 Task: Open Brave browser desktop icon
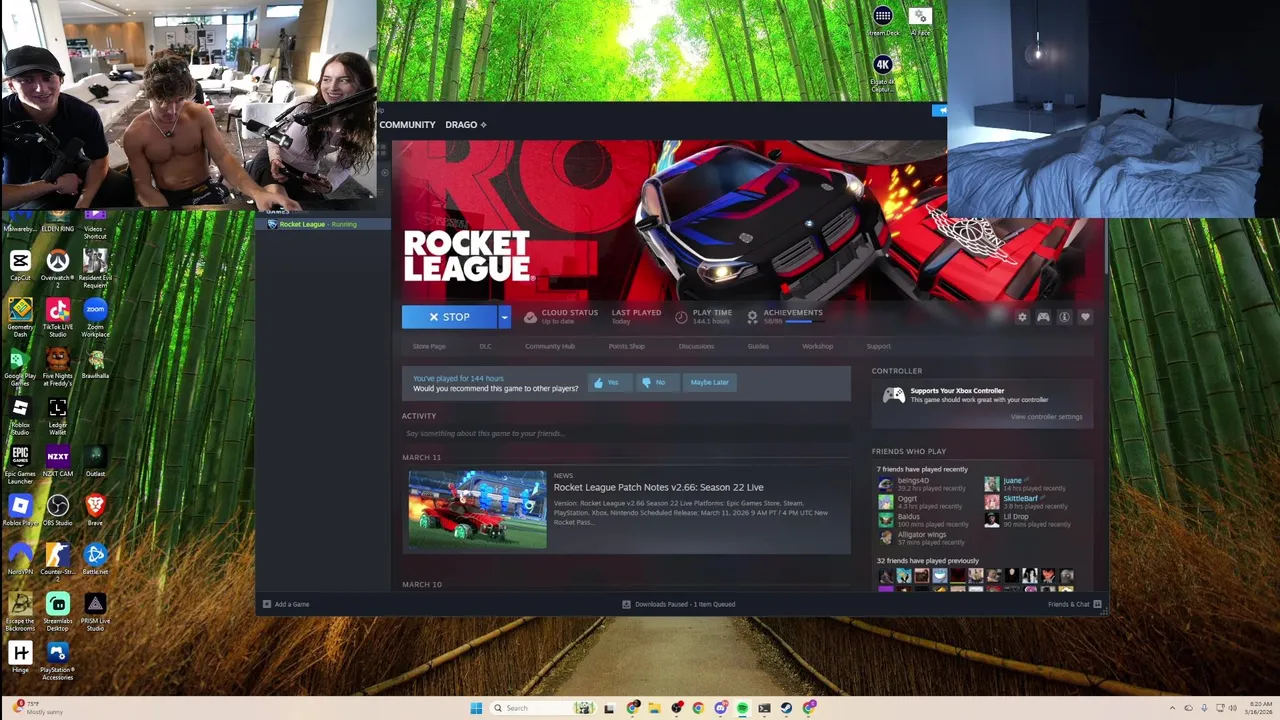coord(95,510)
